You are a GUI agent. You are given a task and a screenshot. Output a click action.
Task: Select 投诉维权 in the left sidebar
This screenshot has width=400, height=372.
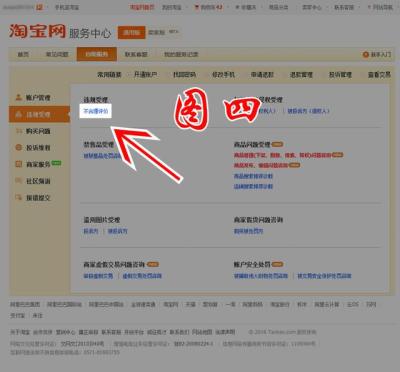pyautogui.click(x=38, y=147)
